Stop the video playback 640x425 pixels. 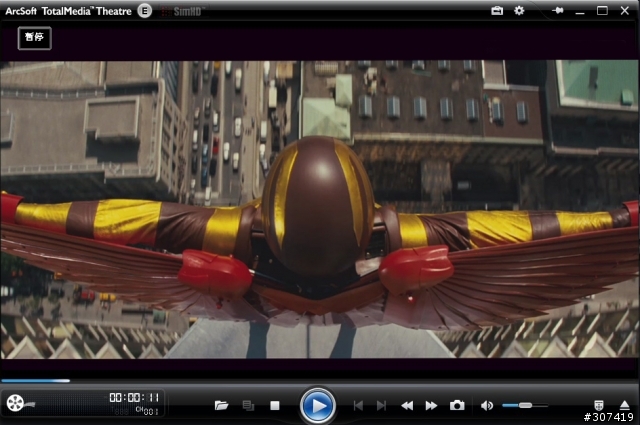(x=275, y=405)
